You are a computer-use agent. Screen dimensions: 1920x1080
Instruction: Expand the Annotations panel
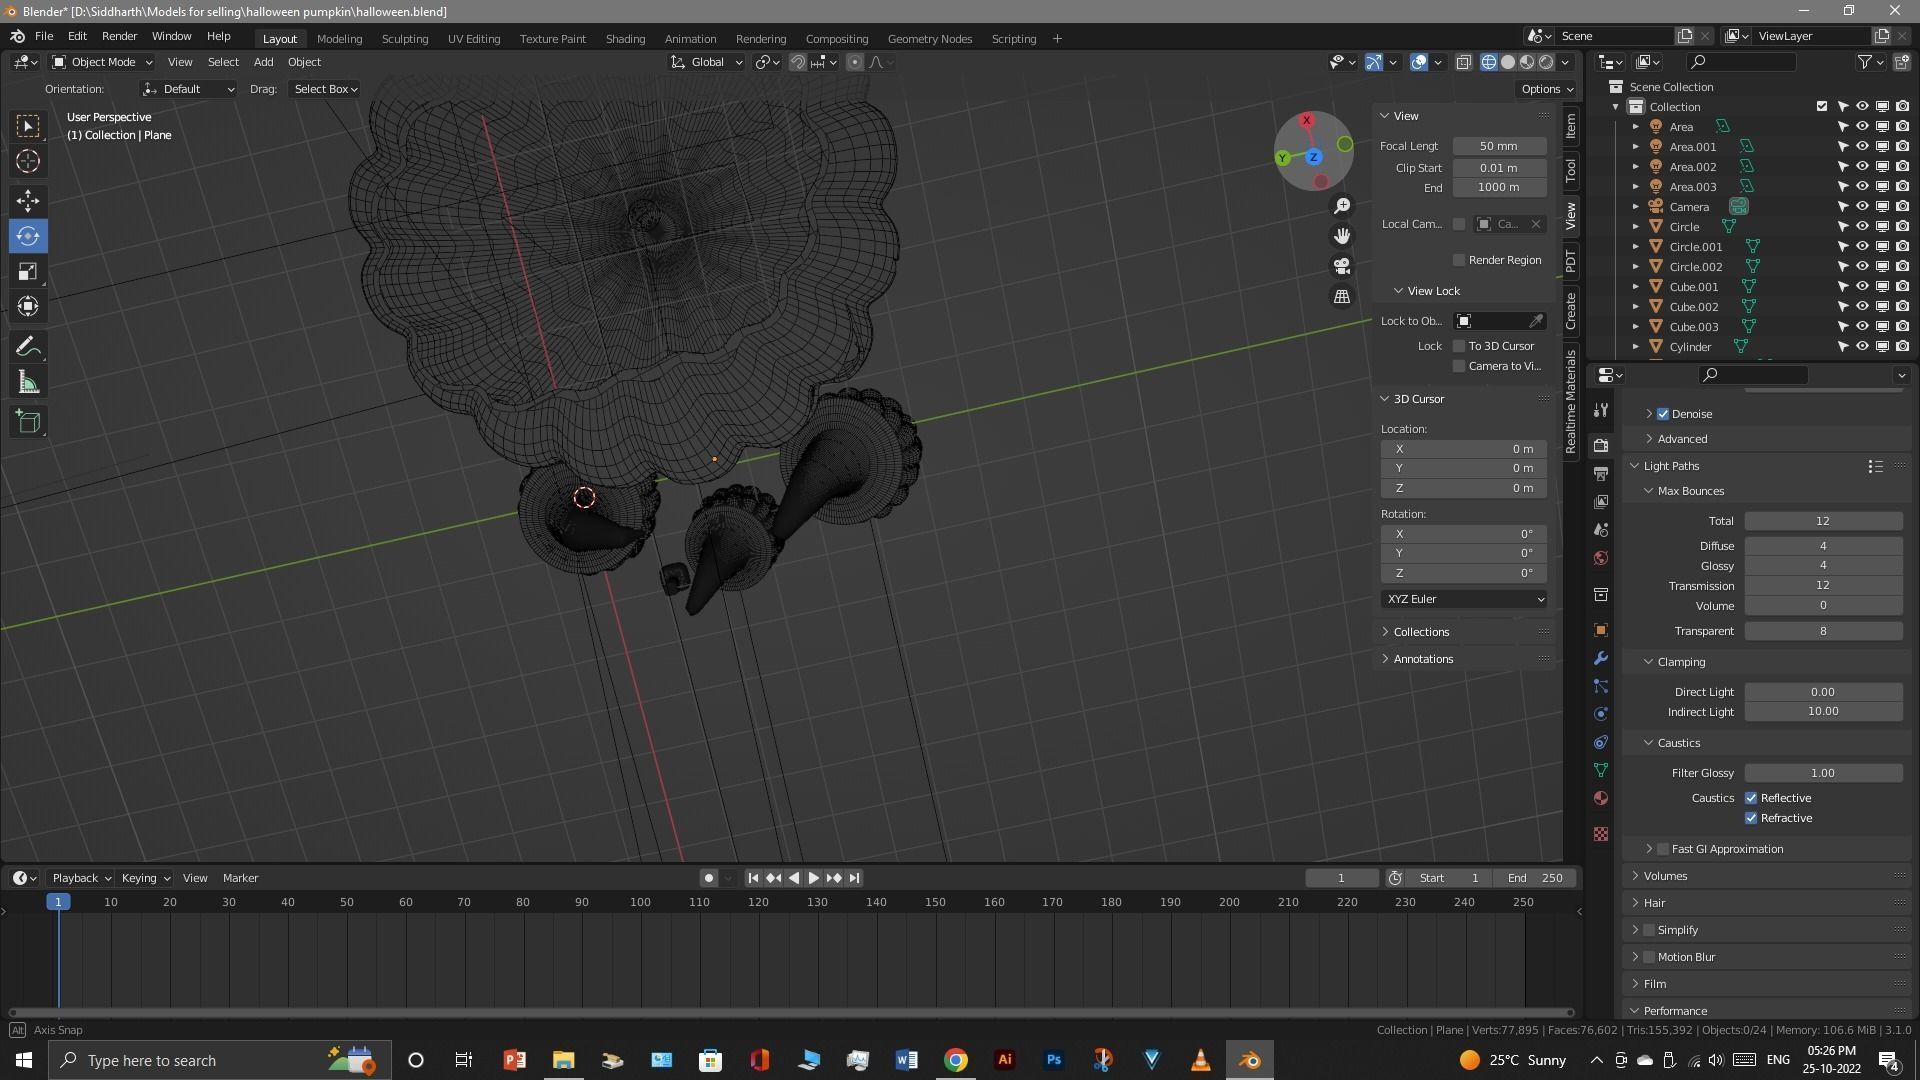click(x=1422, y=659)
